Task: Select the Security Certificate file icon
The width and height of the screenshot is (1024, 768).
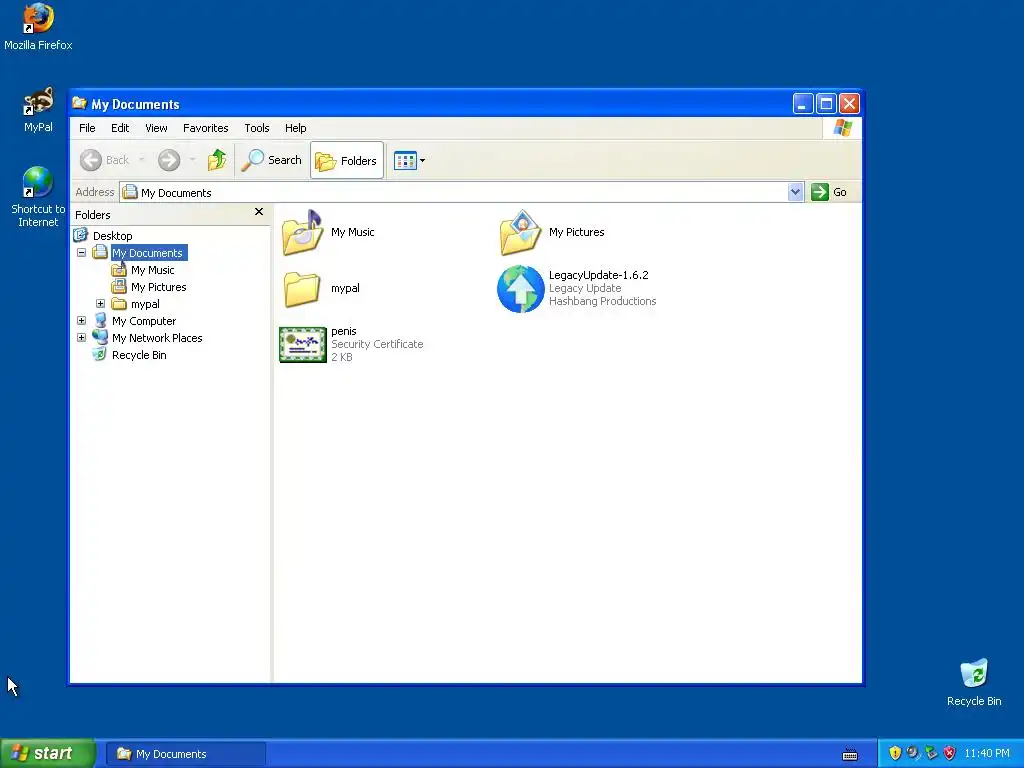Action: [303, 344]
